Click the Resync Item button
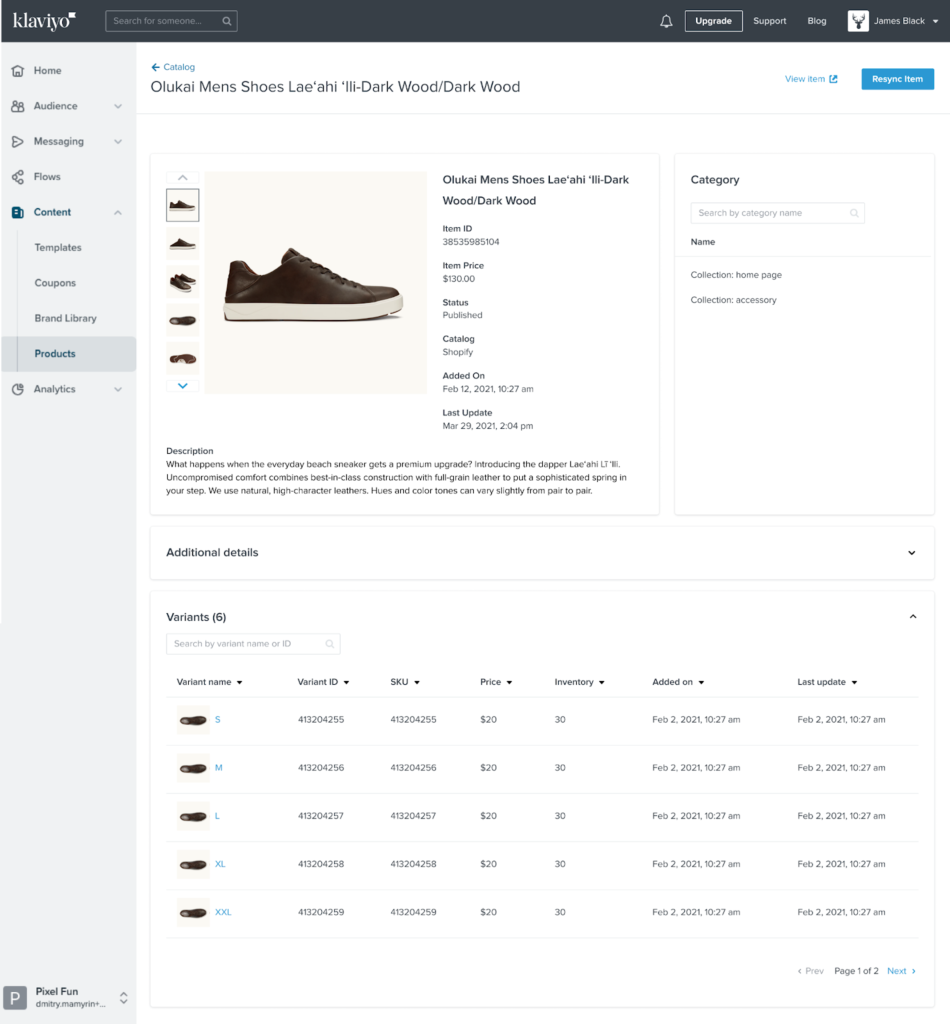This screenshot has height=1024, width=950. (x=897, y=78)
